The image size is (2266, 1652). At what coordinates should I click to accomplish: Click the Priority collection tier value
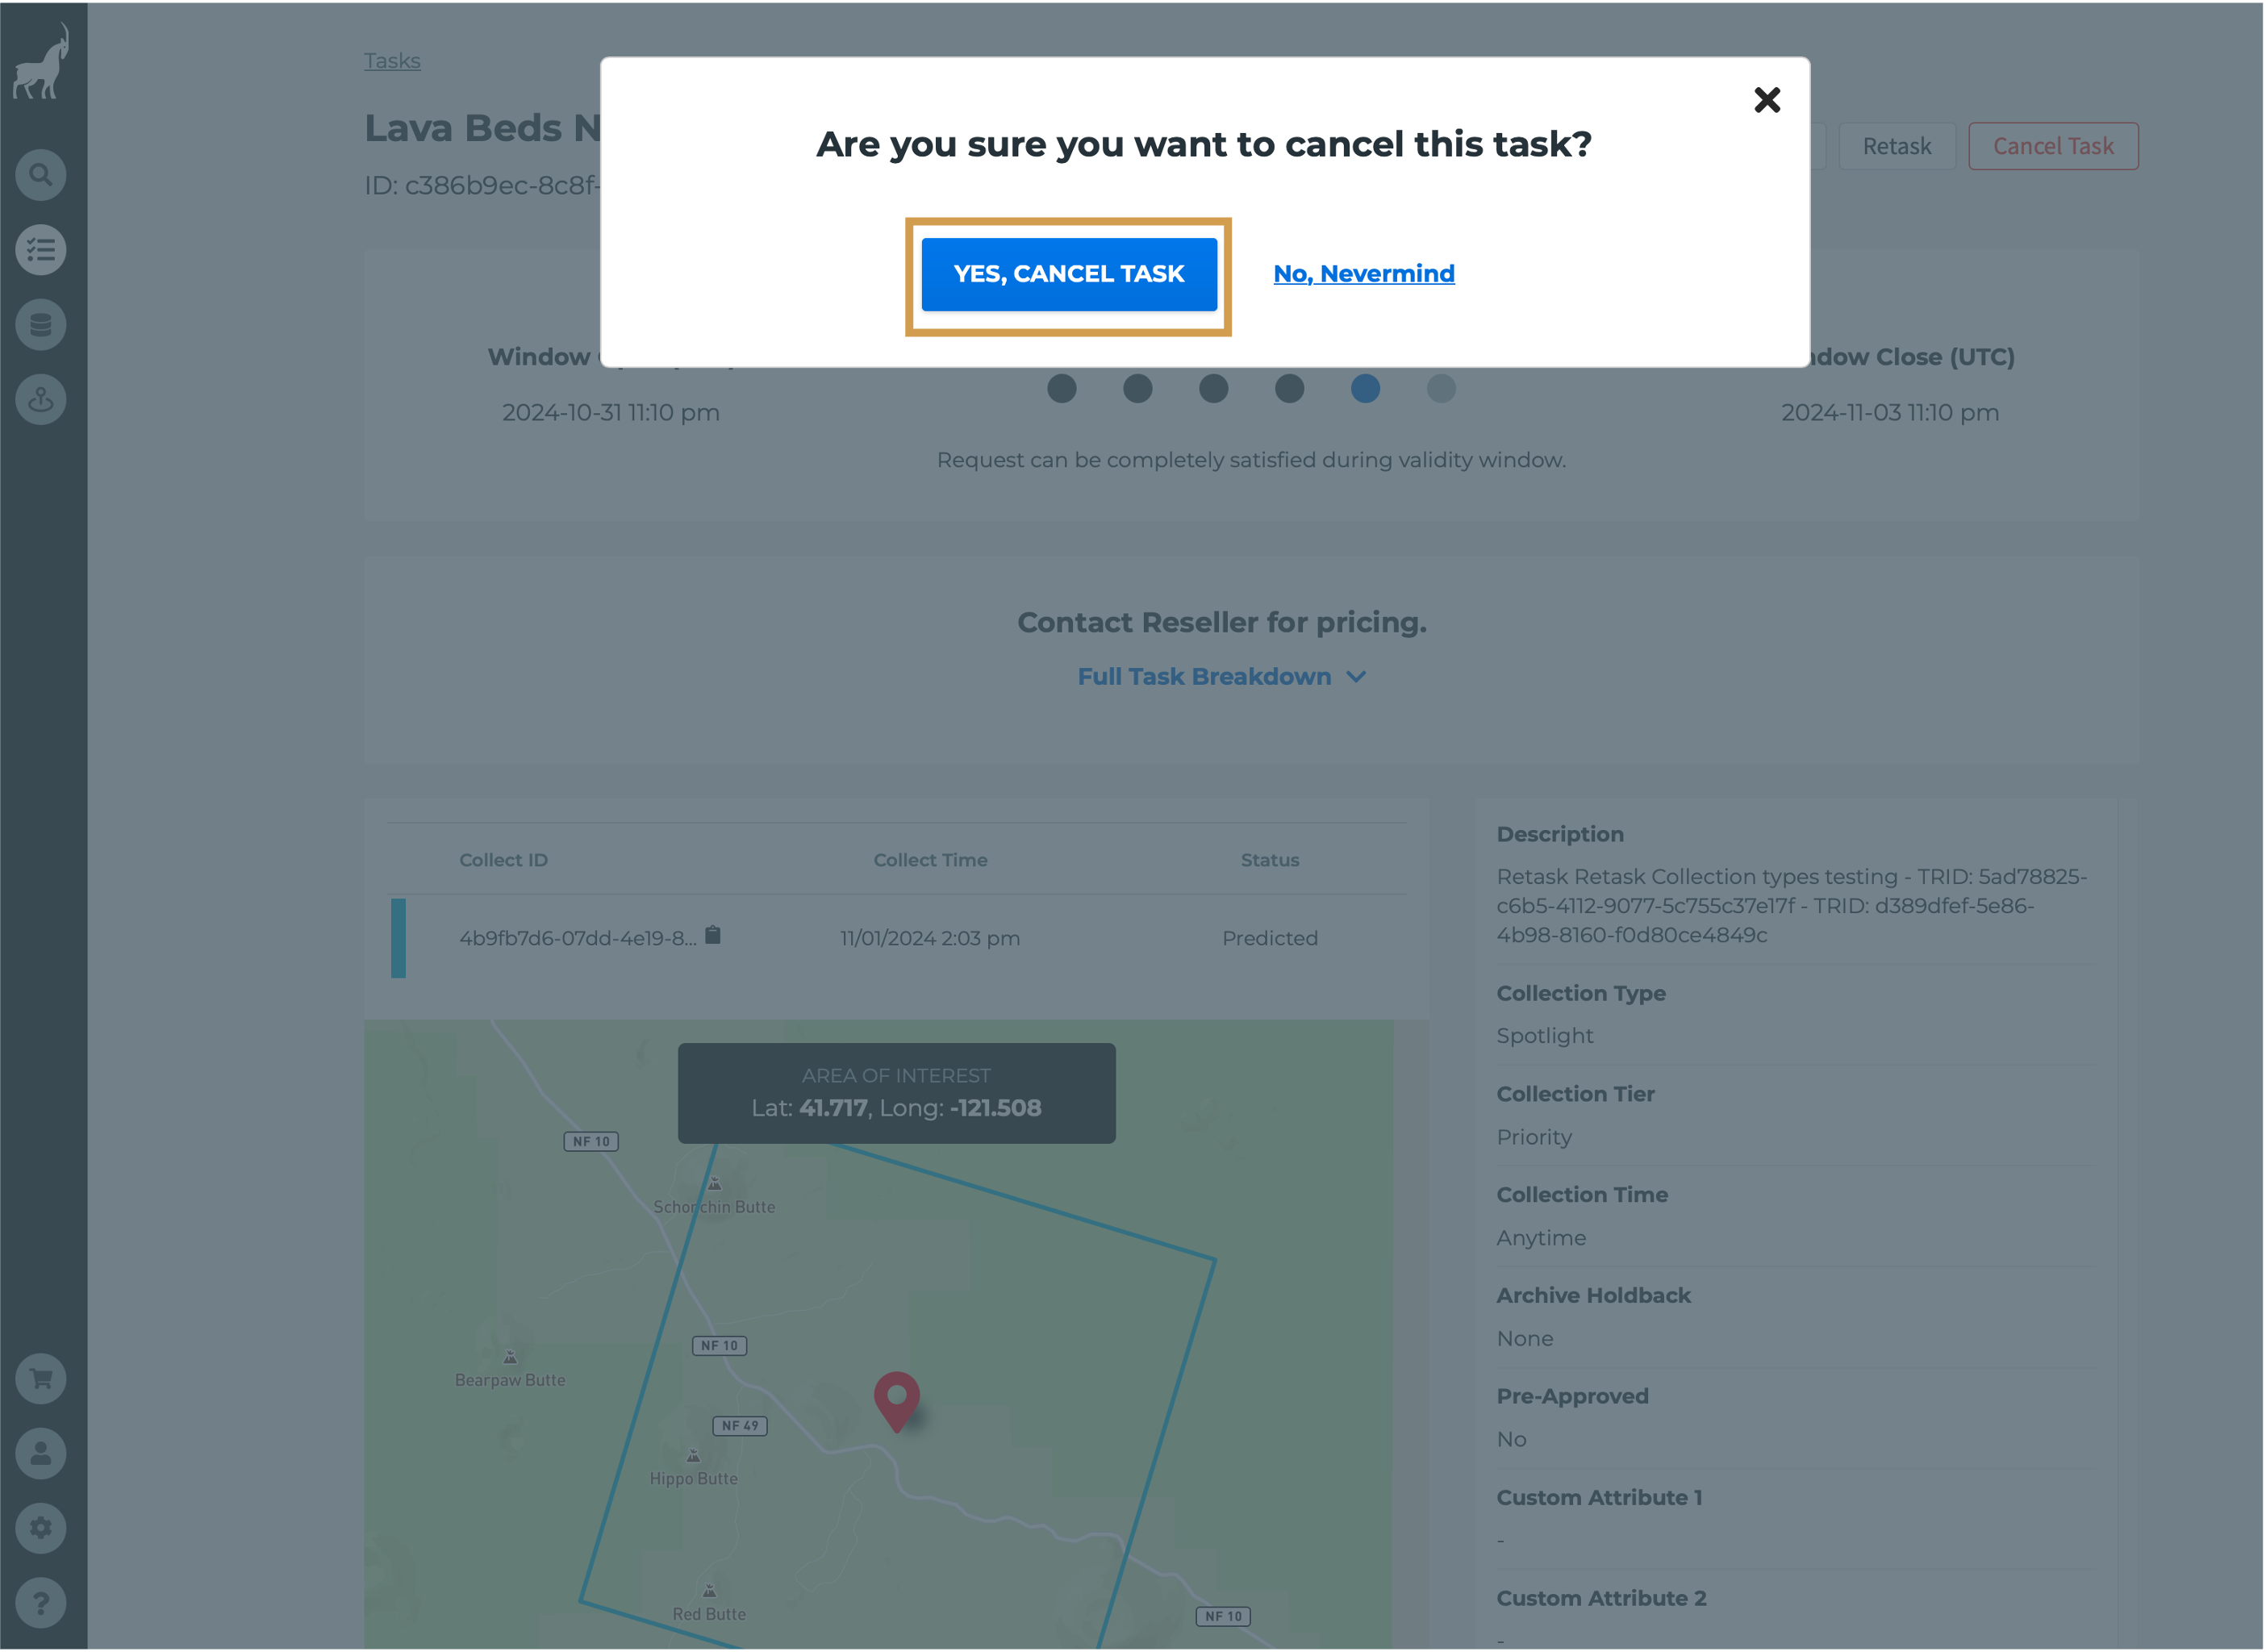point(1534,1138)
